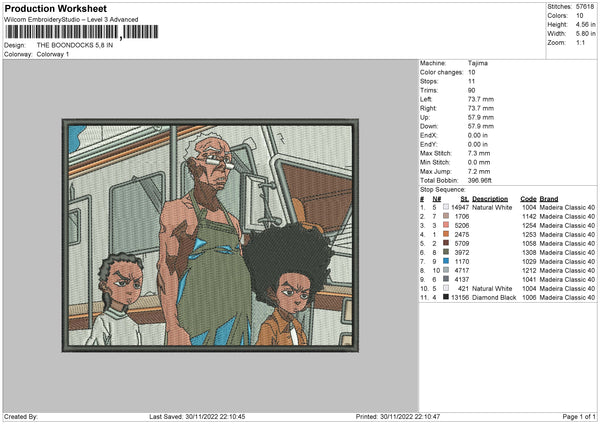600x424 pixels.
Task: Click the Page 1 of 1 footer
Action: click(579, 416)
